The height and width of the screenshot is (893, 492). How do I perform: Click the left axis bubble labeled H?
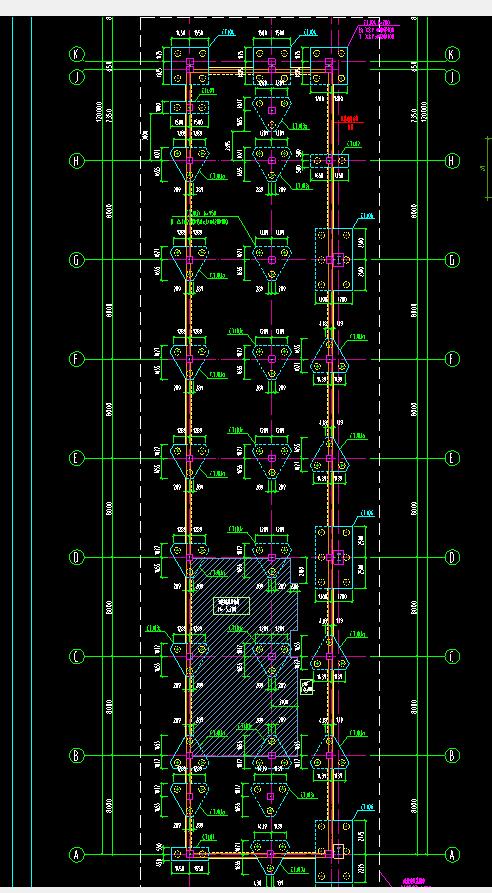[x=77, y=161]
